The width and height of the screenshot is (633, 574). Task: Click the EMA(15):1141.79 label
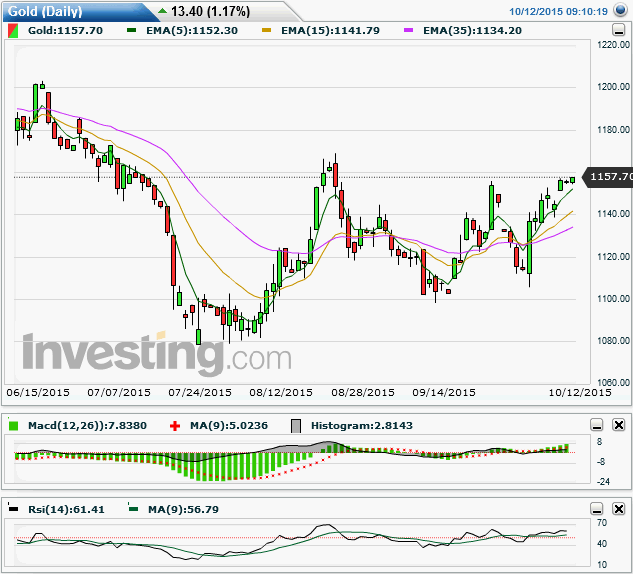click(330, 31)
